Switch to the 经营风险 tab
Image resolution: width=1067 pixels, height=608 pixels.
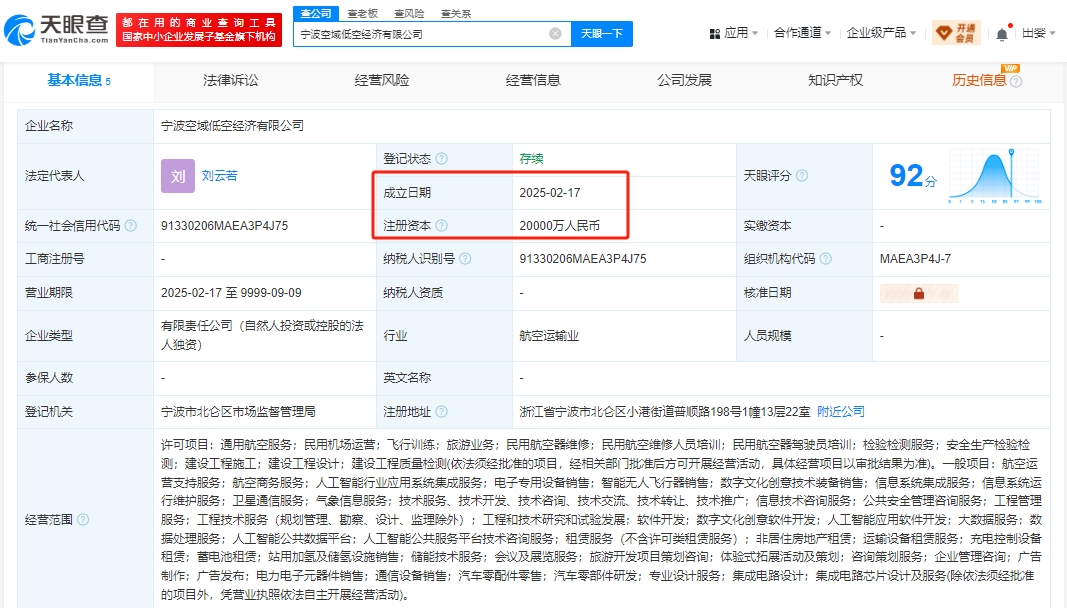(382, 80)
